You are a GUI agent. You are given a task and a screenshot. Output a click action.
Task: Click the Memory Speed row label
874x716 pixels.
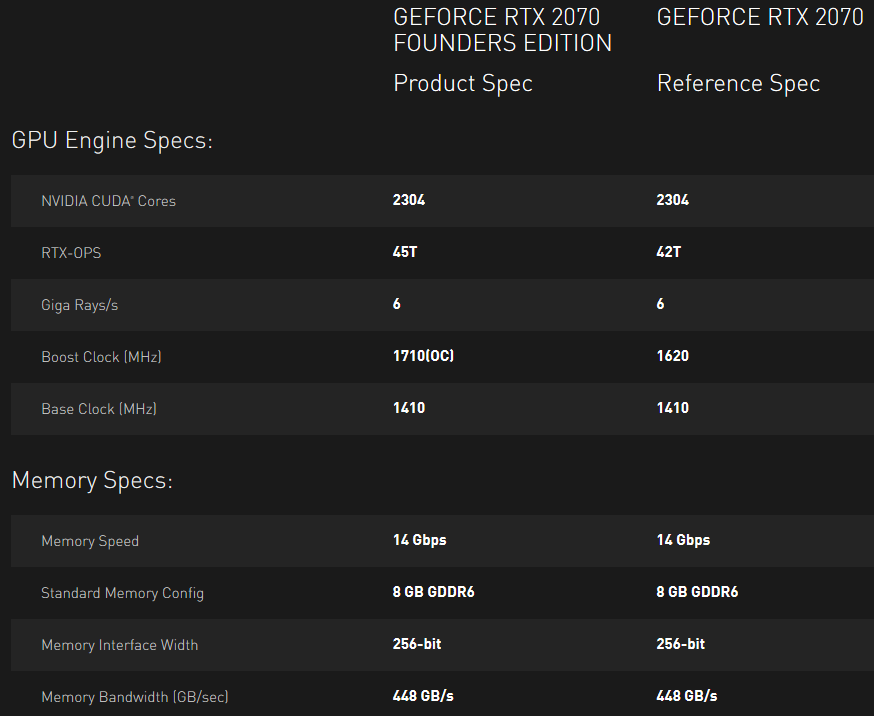pyautogui.click(x=90, y=541)
